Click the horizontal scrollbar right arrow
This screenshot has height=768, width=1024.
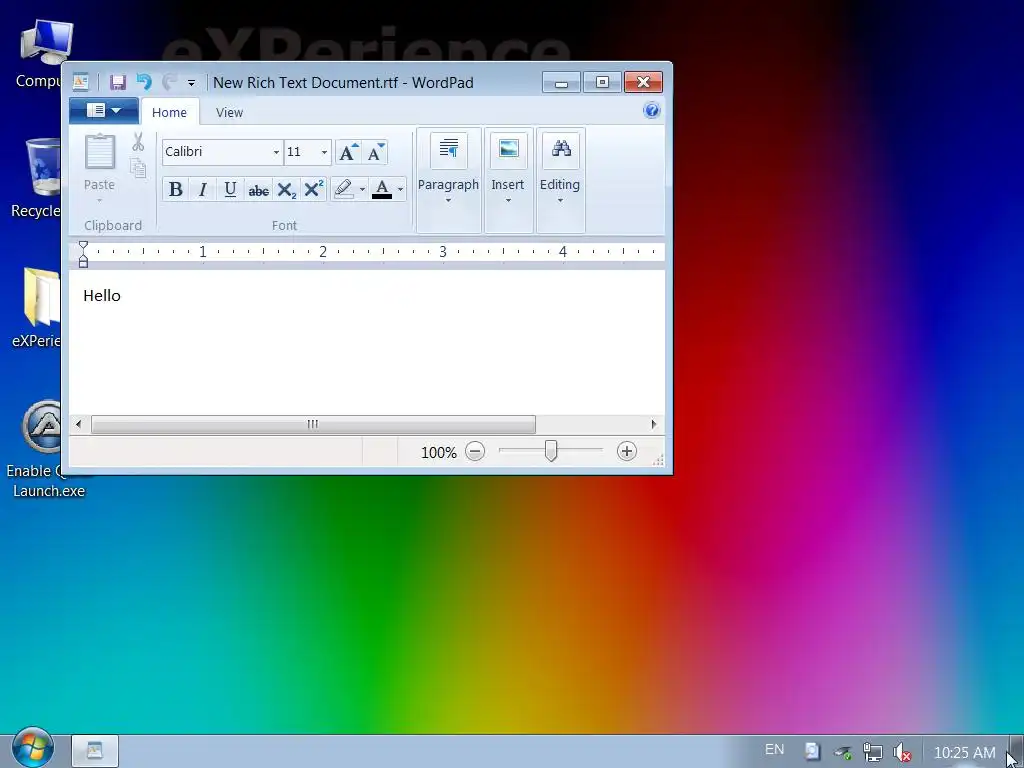click(x=654, y=424)
